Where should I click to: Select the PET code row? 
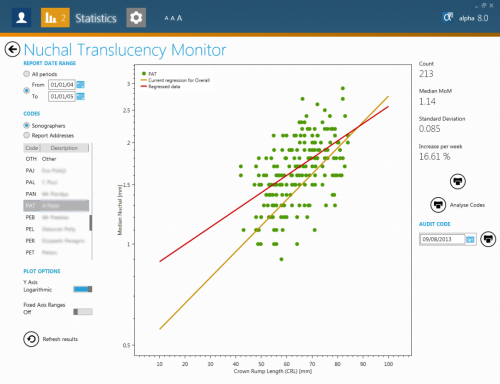pos(56,252)
